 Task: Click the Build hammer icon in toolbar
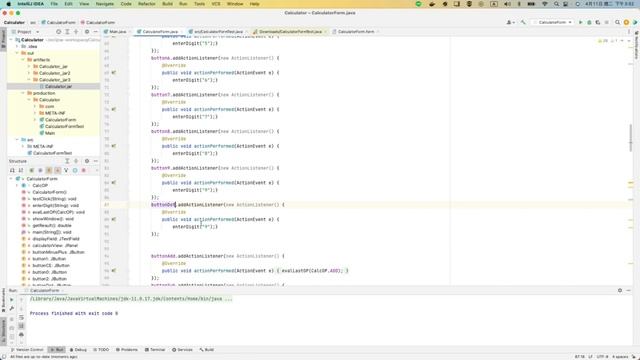pyautogui.click(x=523, y=22)
